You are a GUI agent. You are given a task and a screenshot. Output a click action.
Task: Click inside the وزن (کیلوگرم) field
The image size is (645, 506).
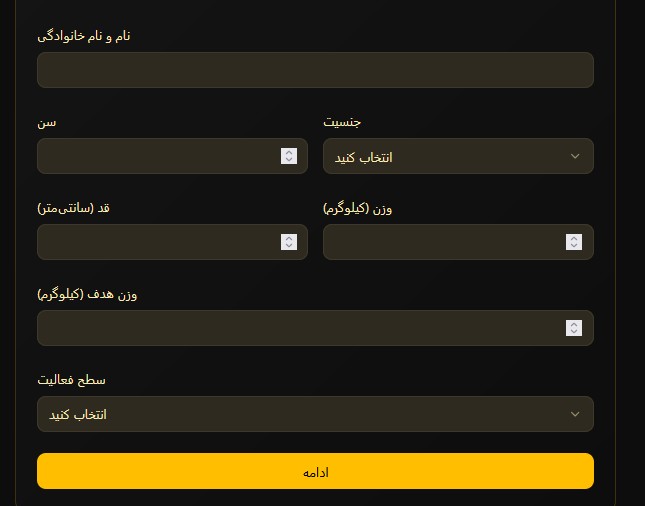coord(445,242)
